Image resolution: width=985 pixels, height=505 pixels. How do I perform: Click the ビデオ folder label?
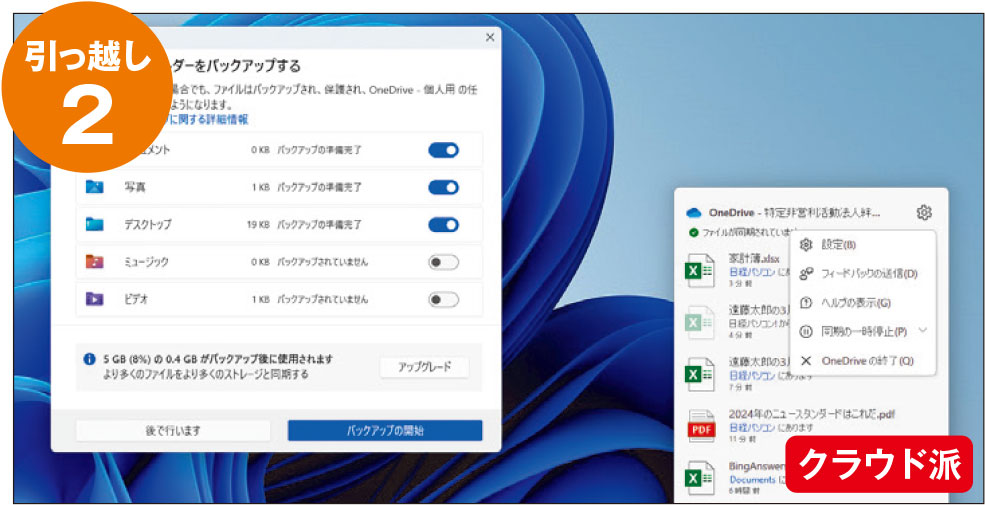click(x=136, y=300)
